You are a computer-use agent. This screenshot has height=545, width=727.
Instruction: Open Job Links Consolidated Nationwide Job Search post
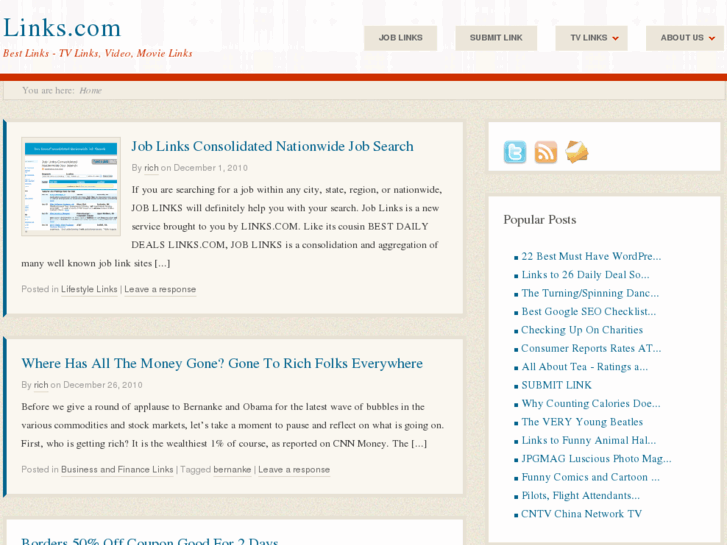pos(272,147)
